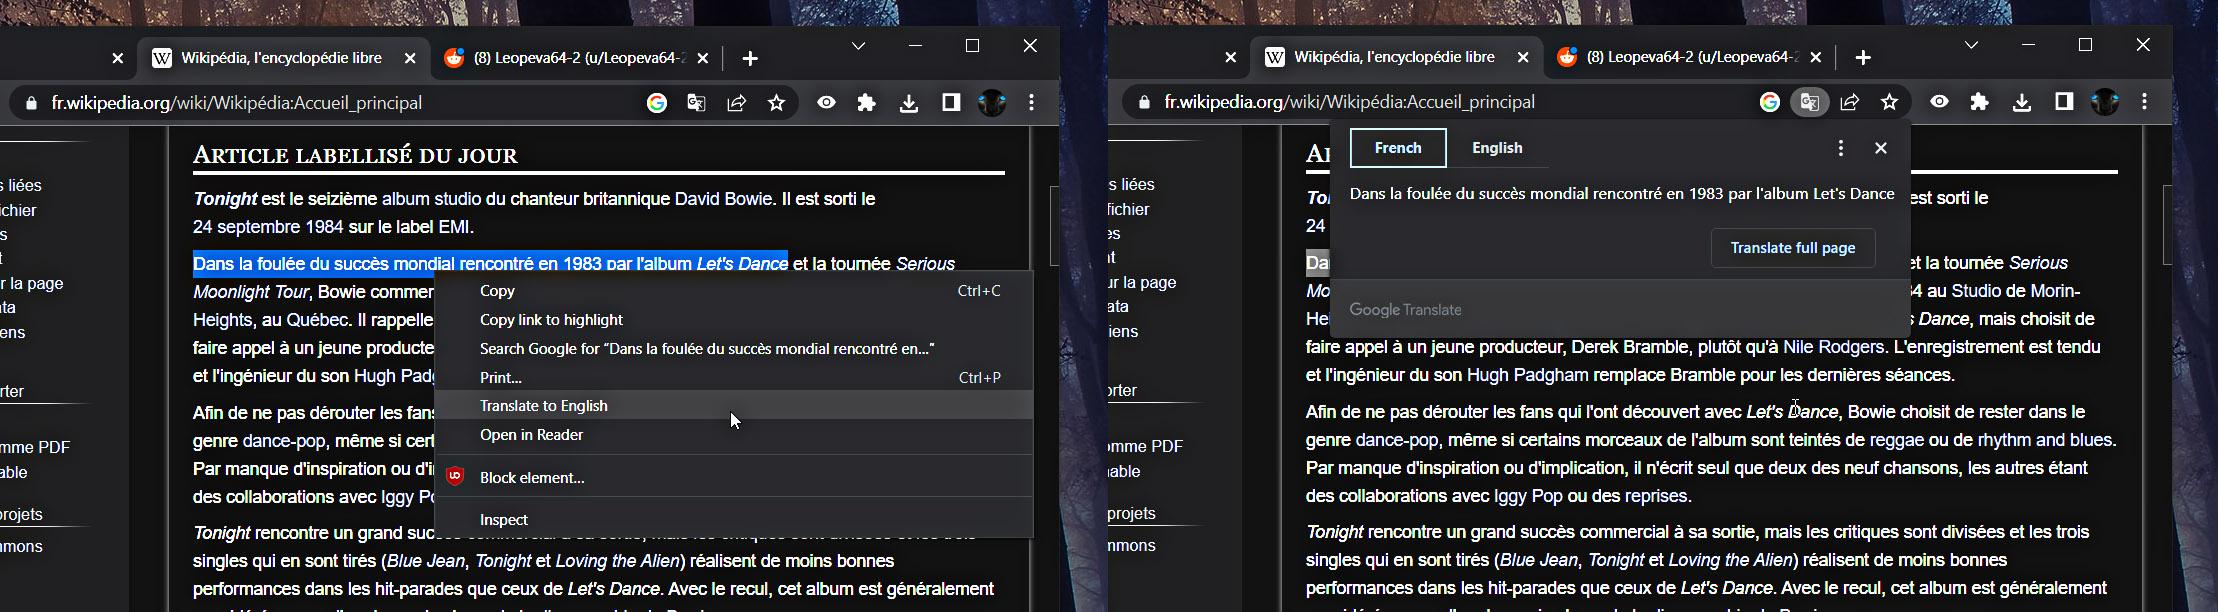Click the padlock icon in right browser
The width and height of the screenshot is (2218, 612).
(x=1144, y=102)
